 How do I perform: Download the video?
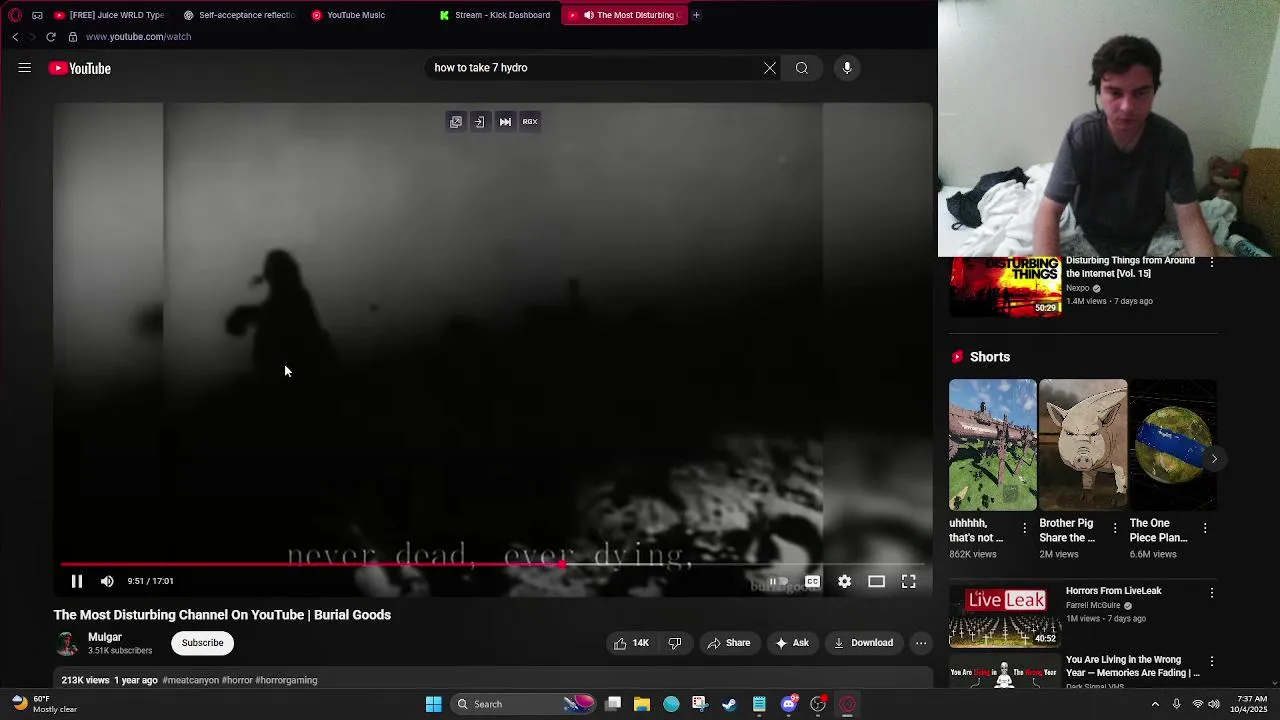point(864,643)
